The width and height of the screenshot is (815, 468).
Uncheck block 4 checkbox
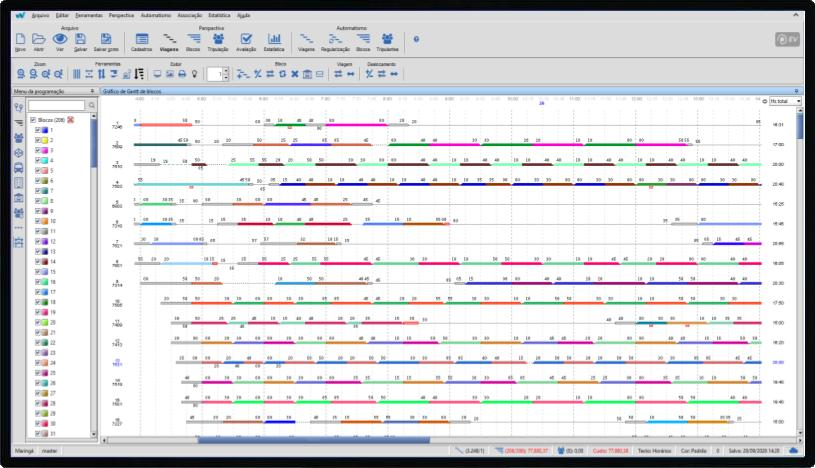click(x=37, y=161)
